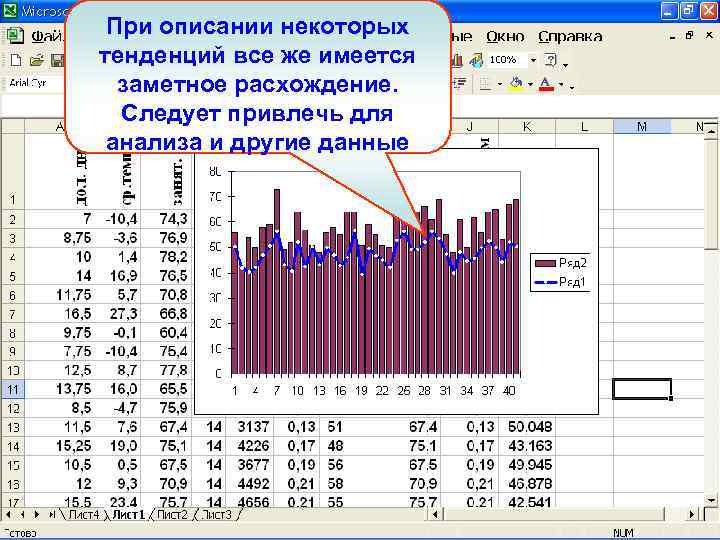Click cell containing 4492
This screenshot has width=720, height=540.
(253, 484)
